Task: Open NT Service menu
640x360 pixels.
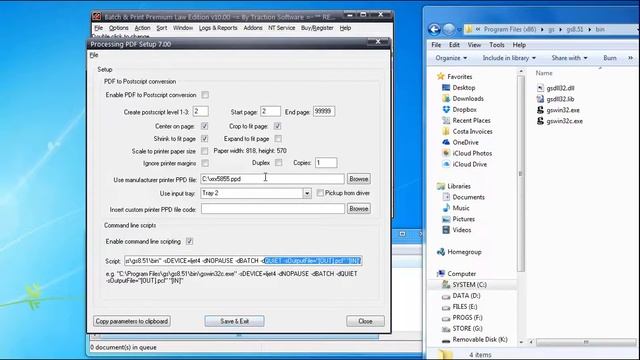Action: click(x=281, y=28)
